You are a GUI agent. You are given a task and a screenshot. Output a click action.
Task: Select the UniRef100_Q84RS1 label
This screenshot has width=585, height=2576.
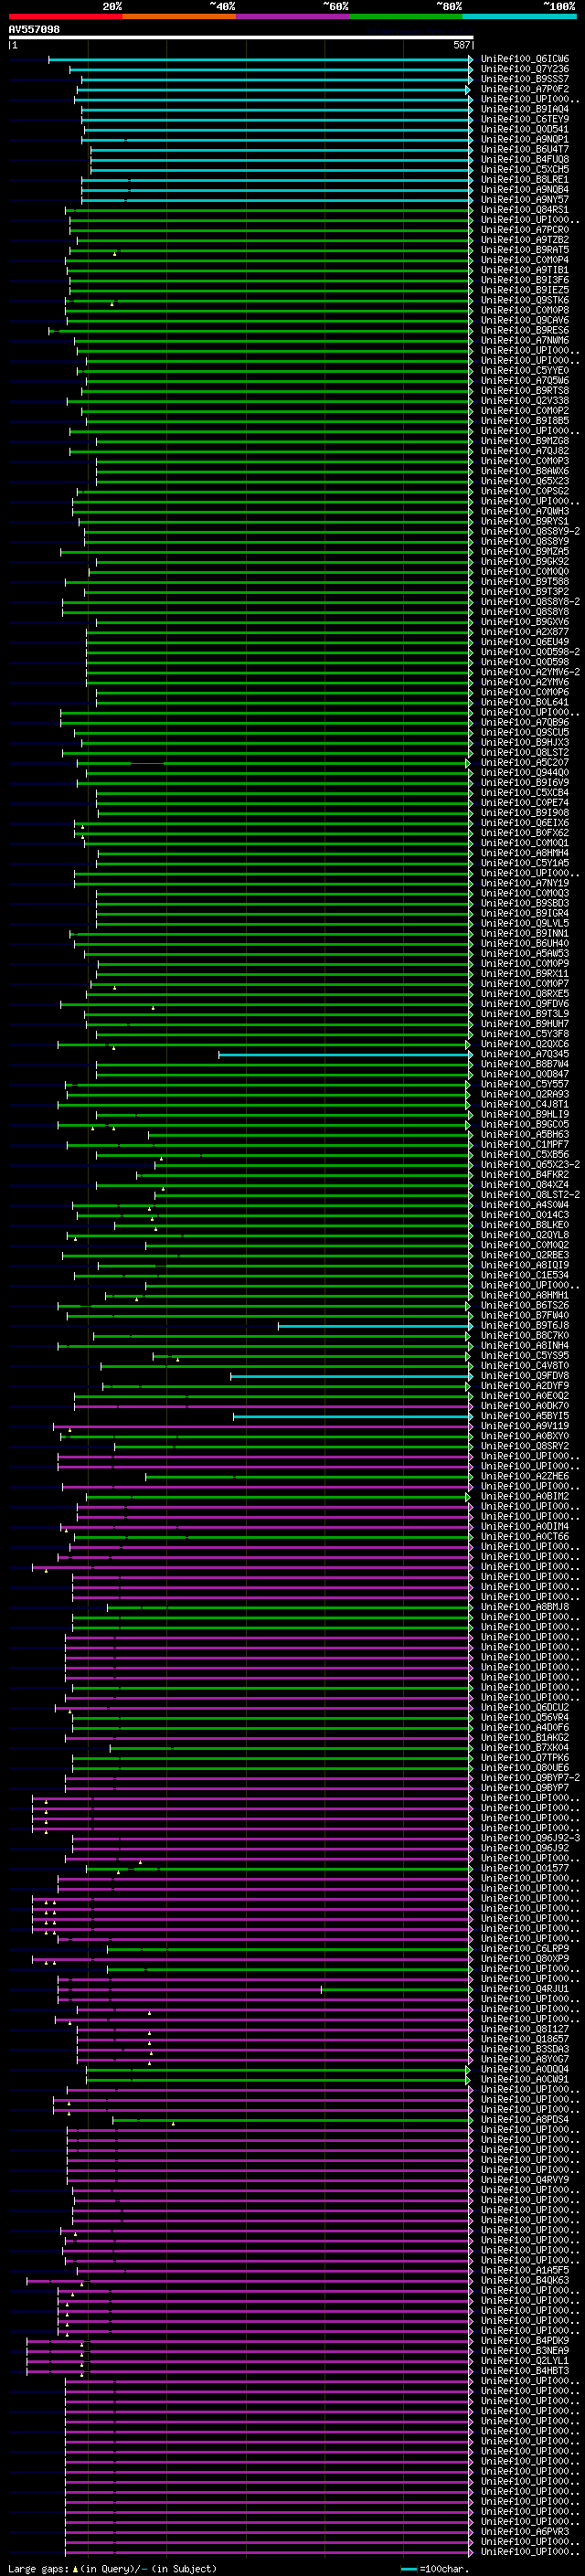tap(525, 210)
